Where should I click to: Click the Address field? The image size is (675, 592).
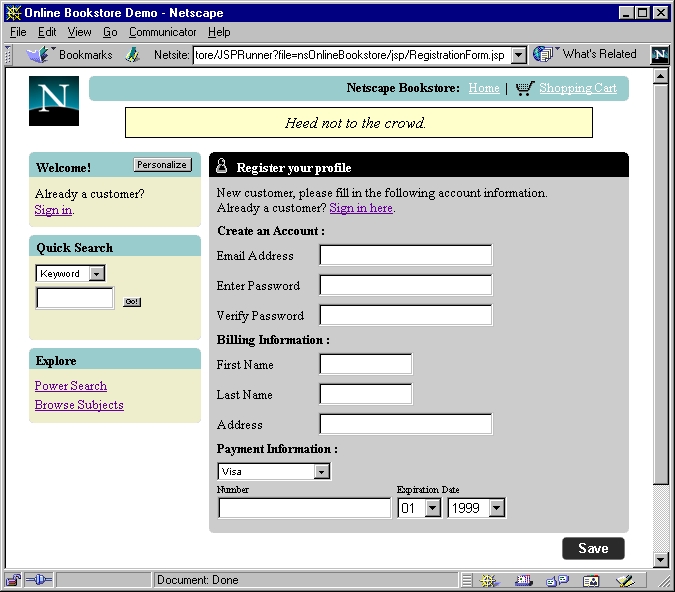pos(406,424)
